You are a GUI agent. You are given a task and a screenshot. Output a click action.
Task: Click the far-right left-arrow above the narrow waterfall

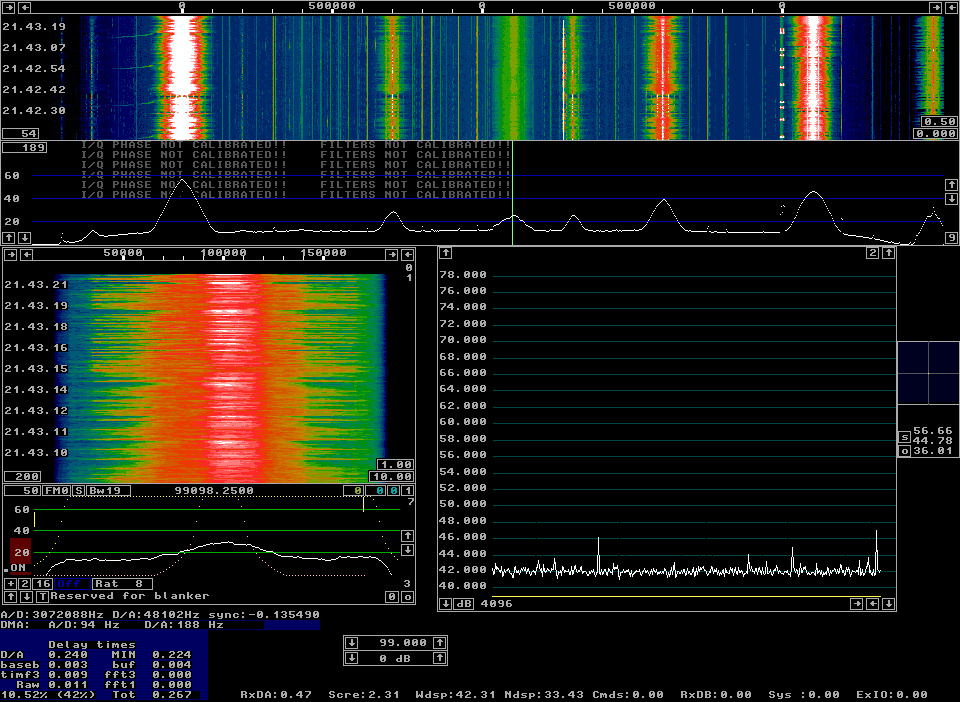click(407, 254)
